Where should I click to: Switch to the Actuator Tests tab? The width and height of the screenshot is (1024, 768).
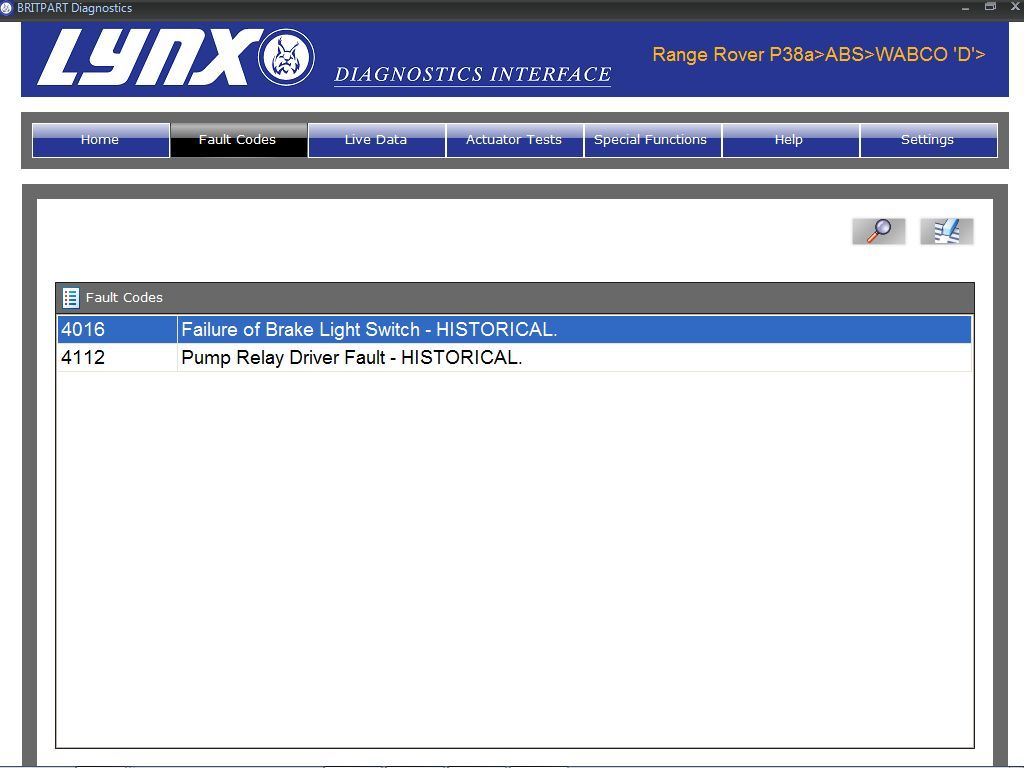click(515, 140)
